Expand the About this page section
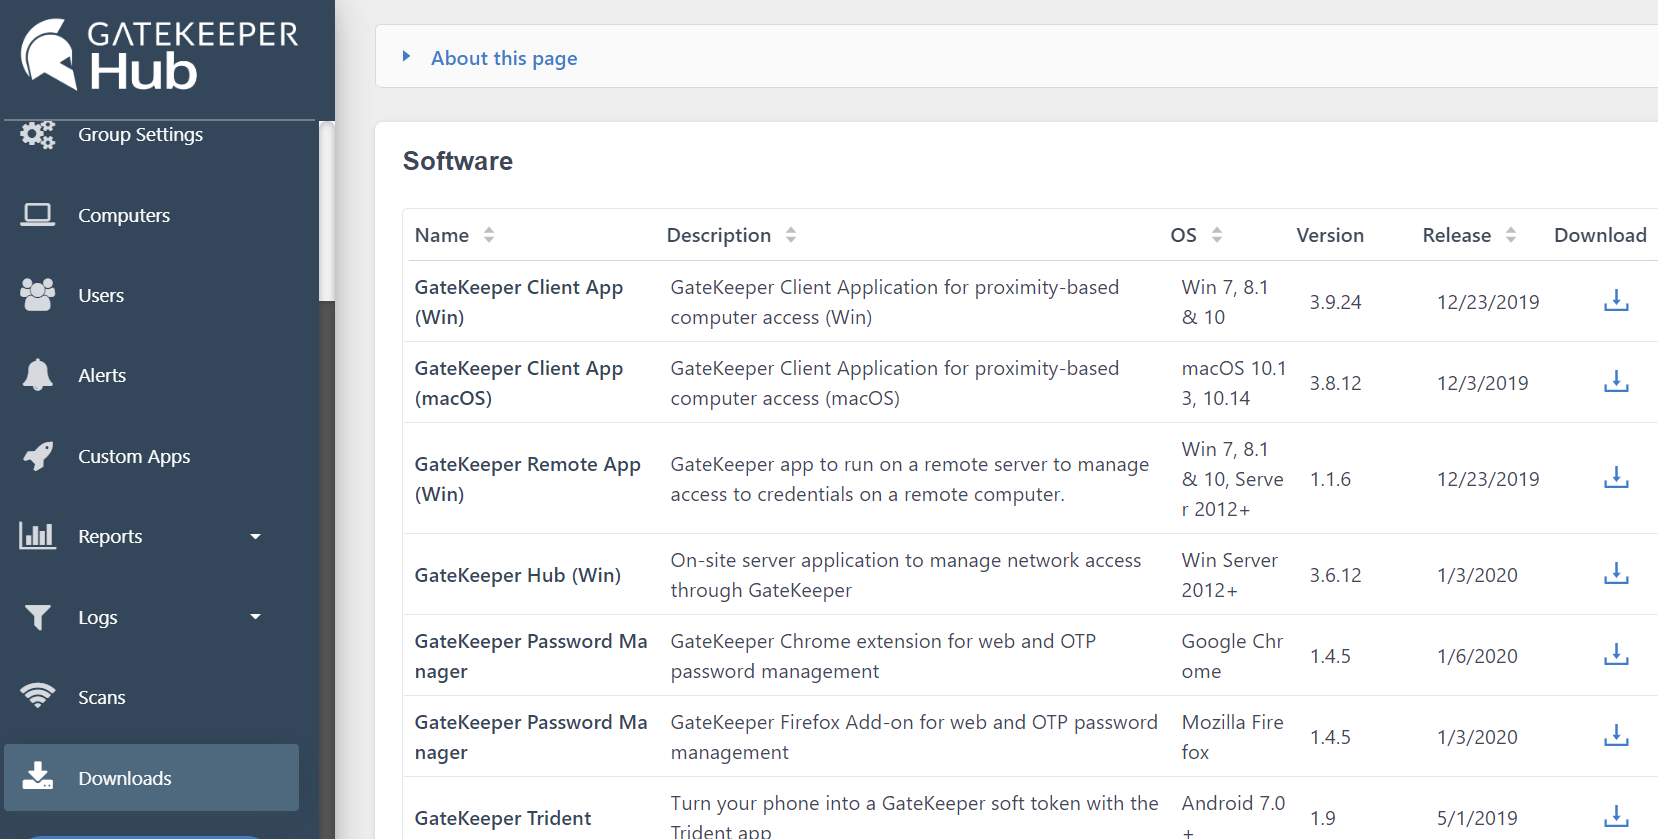The height and width of the screenshot is (839, 1658). [503, 58]
